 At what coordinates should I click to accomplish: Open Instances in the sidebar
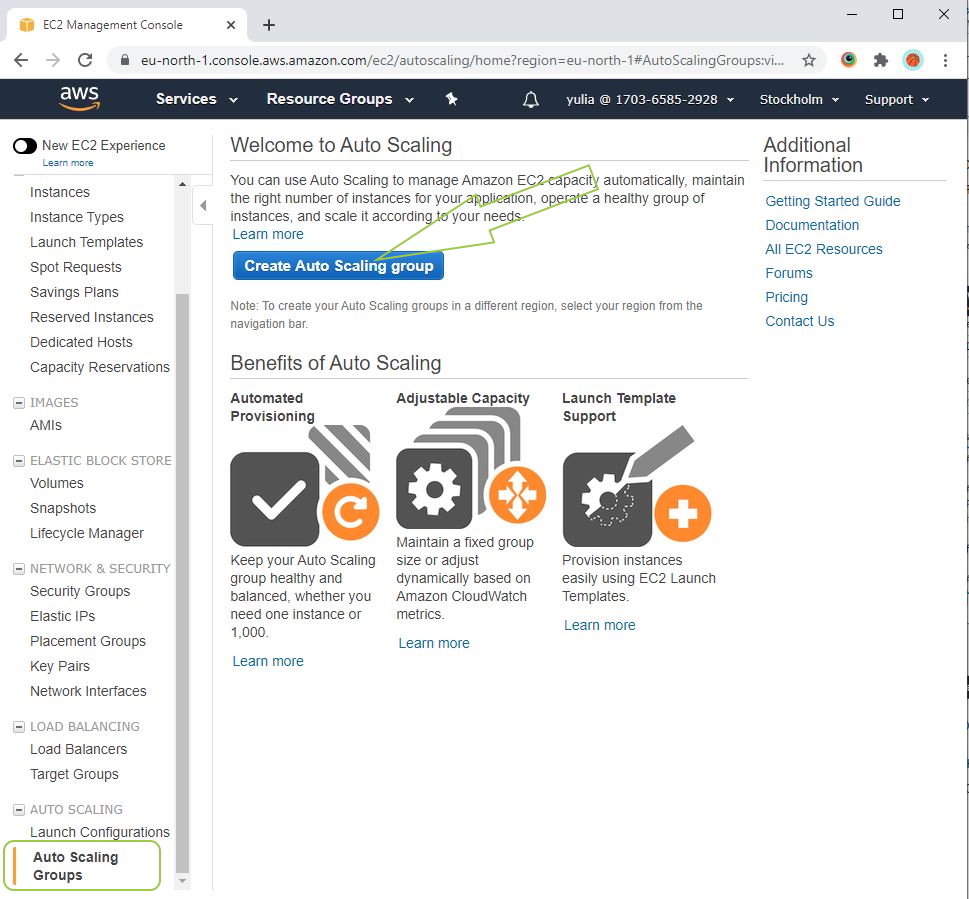pyautogui.click(x=60, y=192)
